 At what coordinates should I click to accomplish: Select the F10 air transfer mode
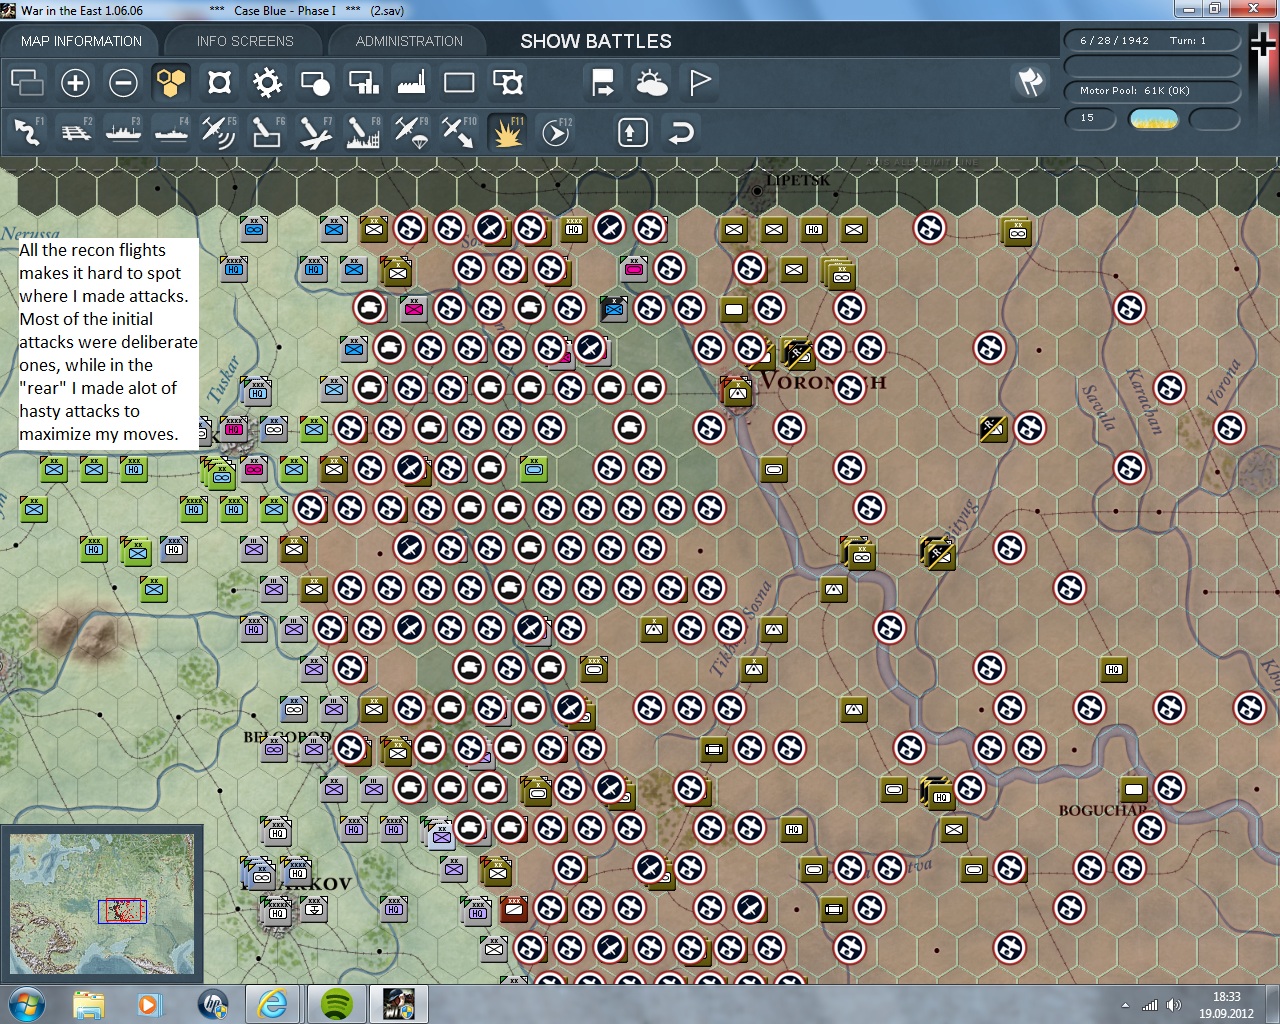coord(459,132)
